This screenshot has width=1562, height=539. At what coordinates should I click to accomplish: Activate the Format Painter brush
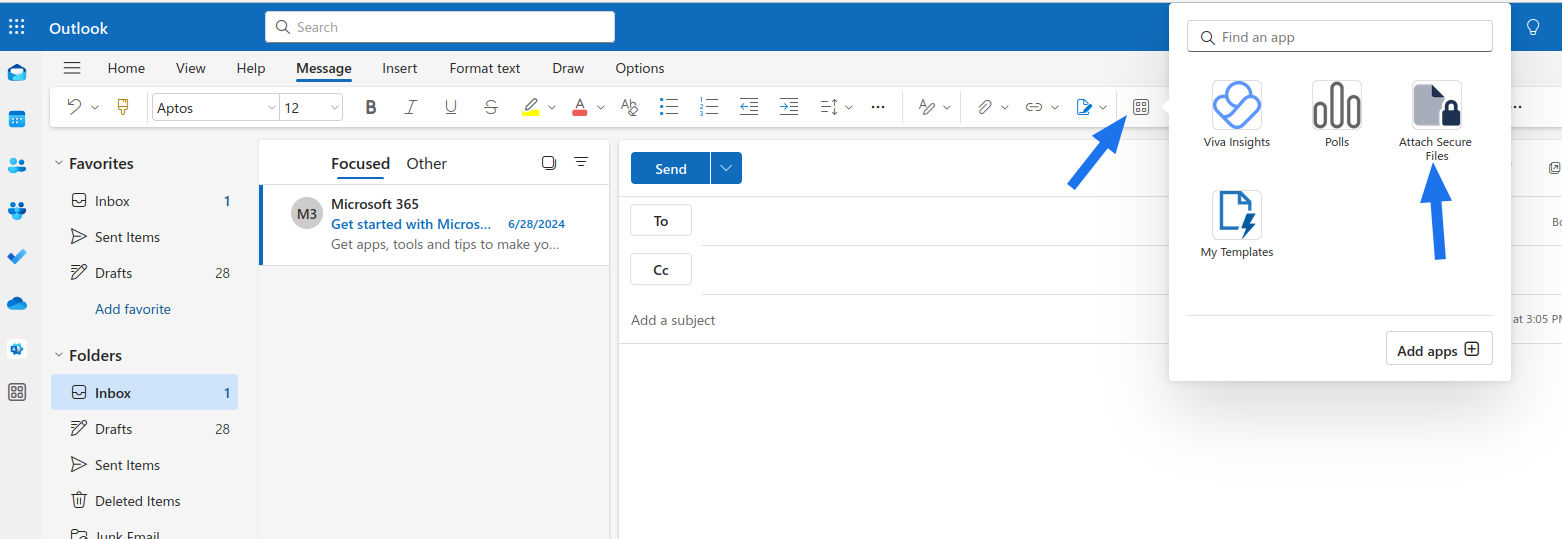123,107
